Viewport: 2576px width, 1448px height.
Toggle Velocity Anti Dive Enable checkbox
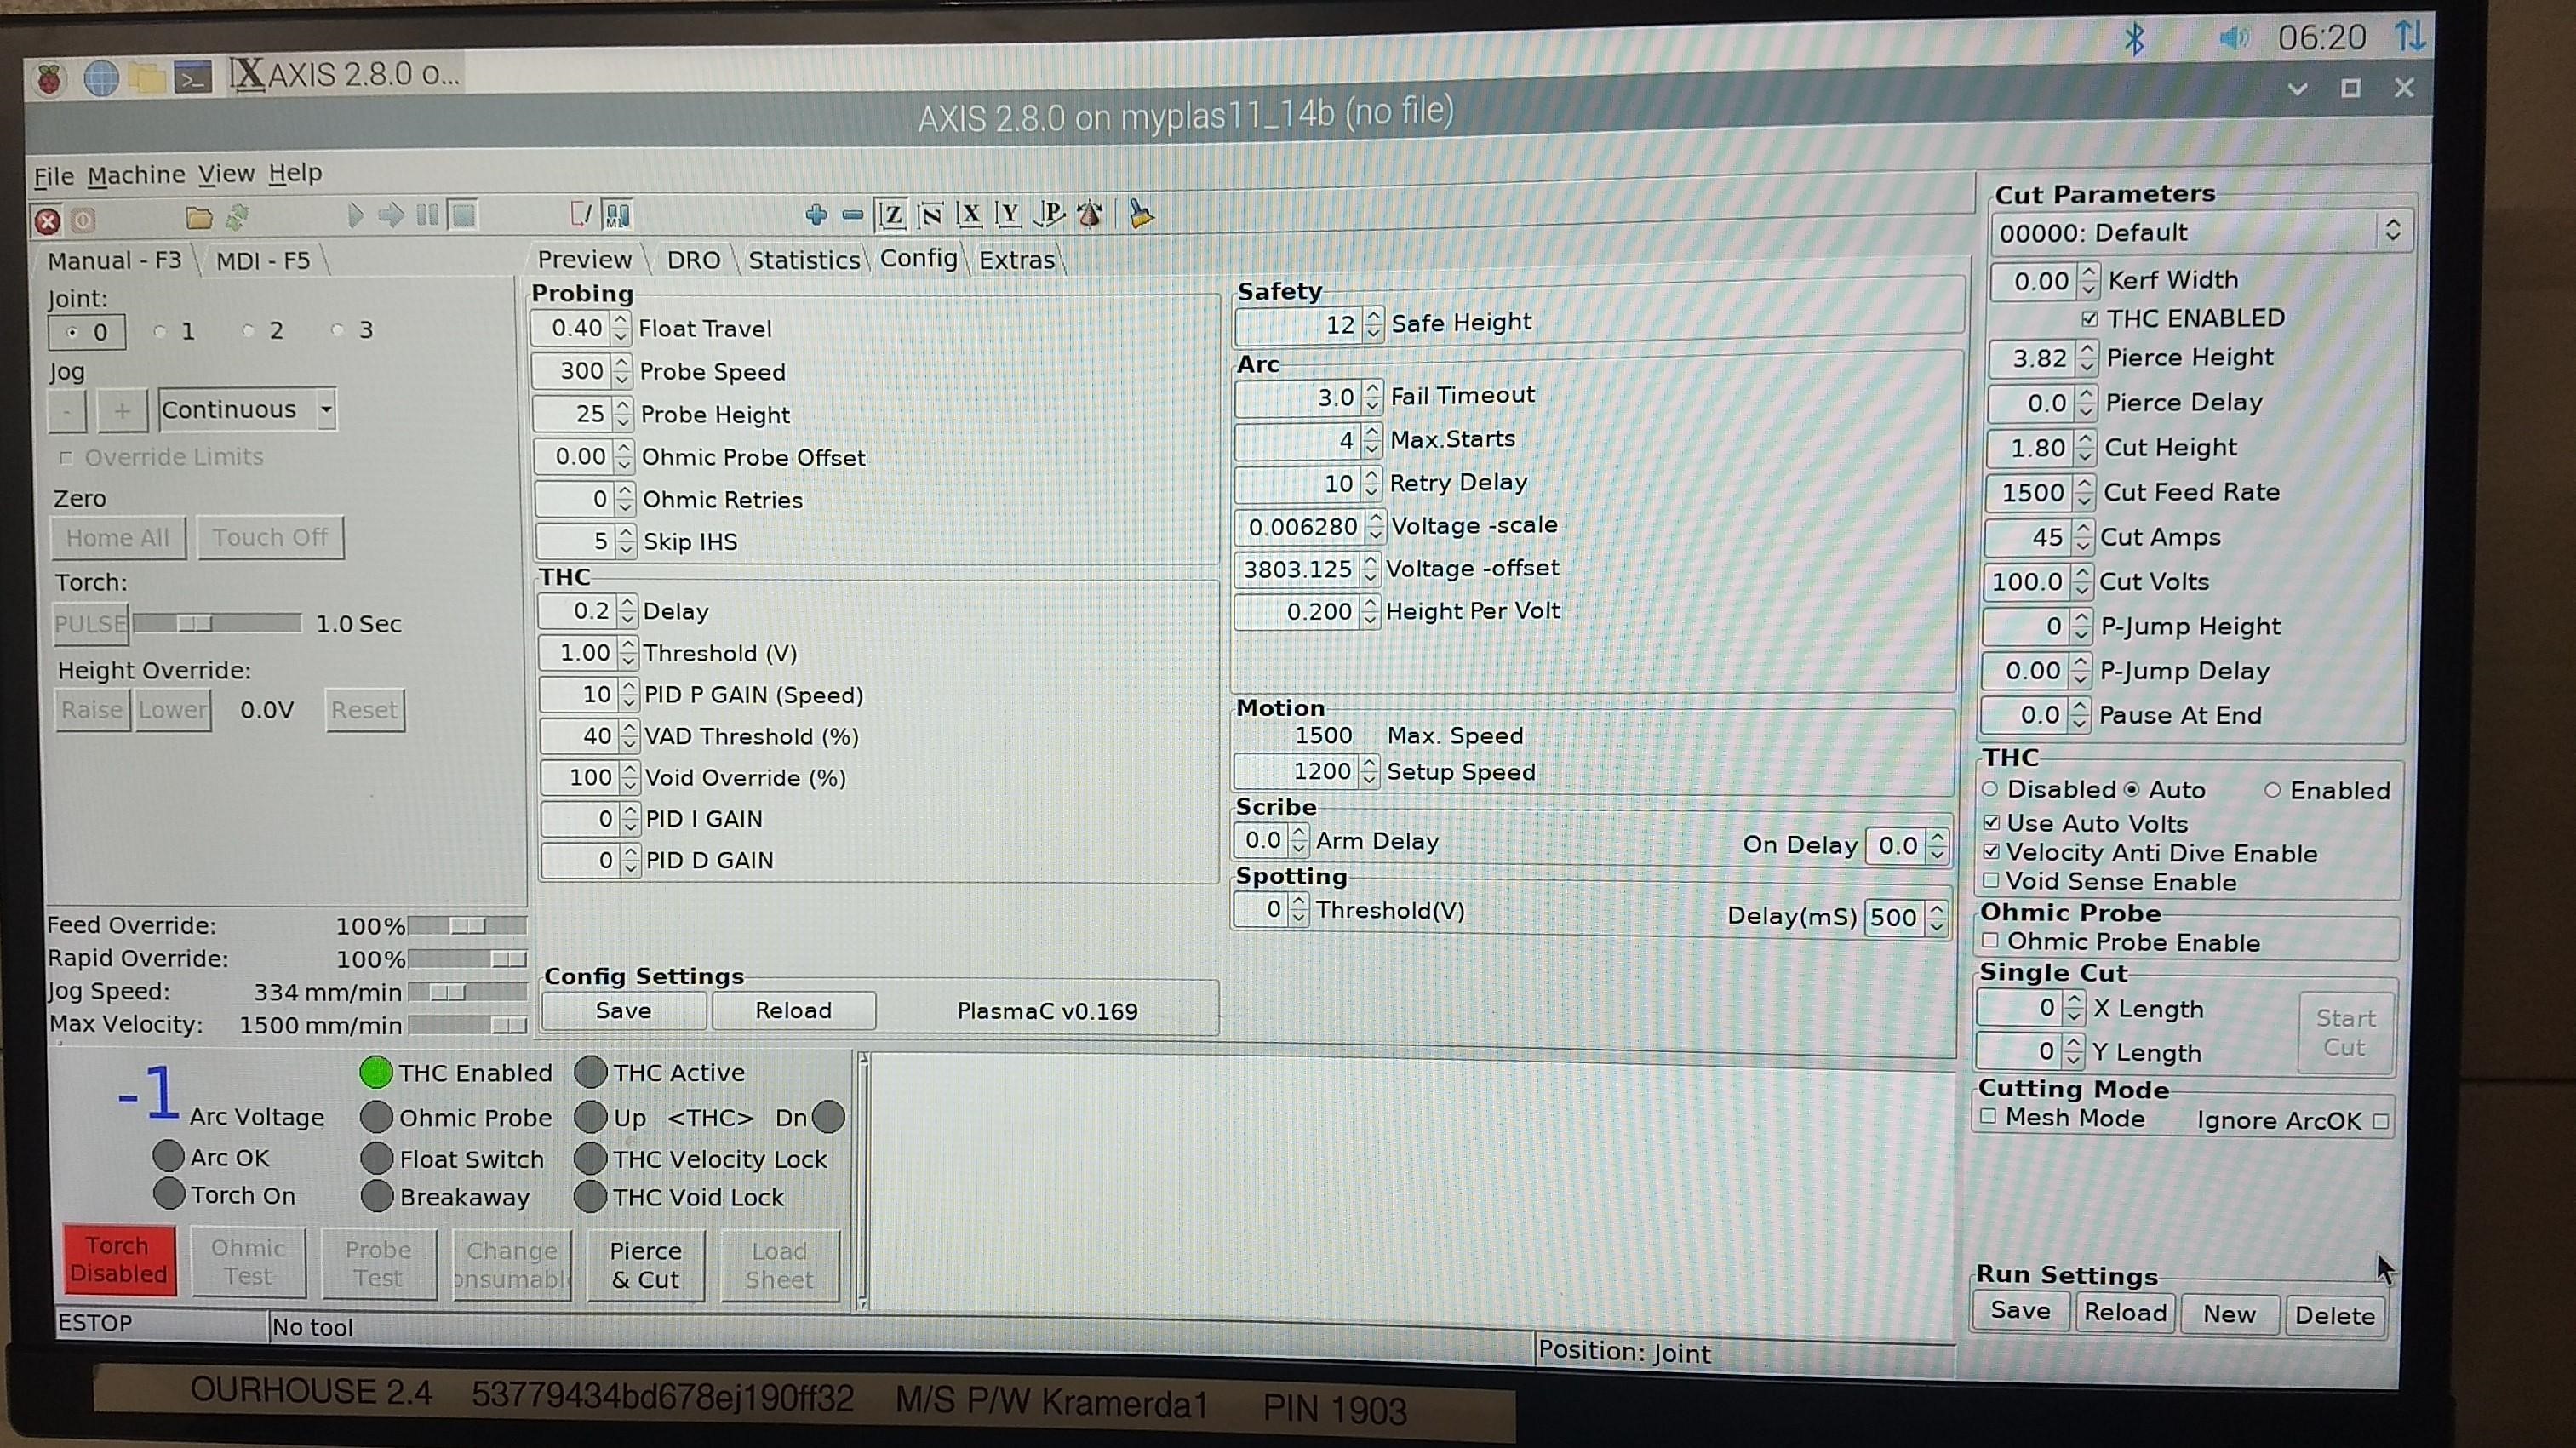coord(1991,851)
